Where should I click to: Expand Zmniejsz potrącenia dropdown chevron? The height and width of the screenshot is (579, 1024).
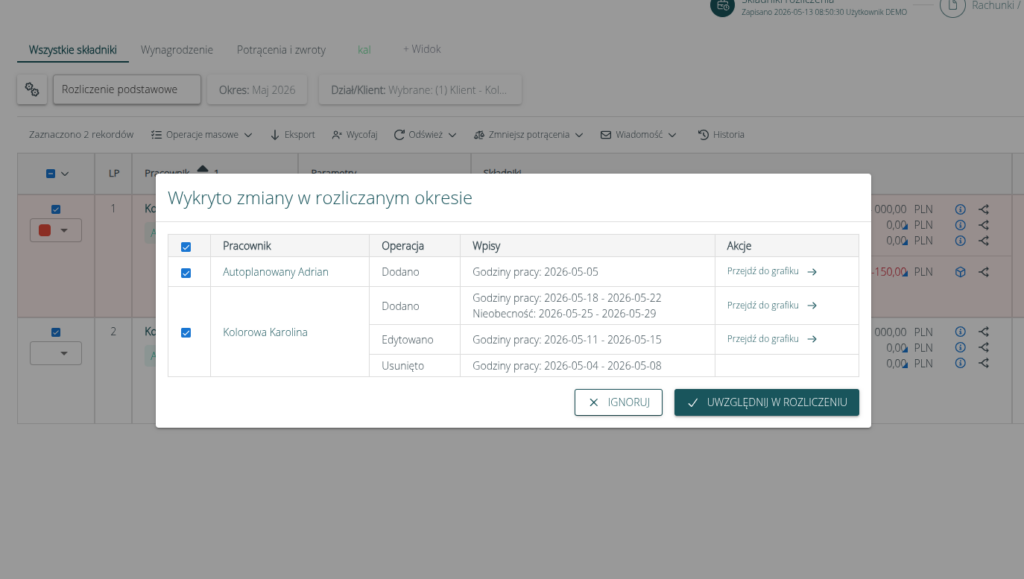click(579, 135)
